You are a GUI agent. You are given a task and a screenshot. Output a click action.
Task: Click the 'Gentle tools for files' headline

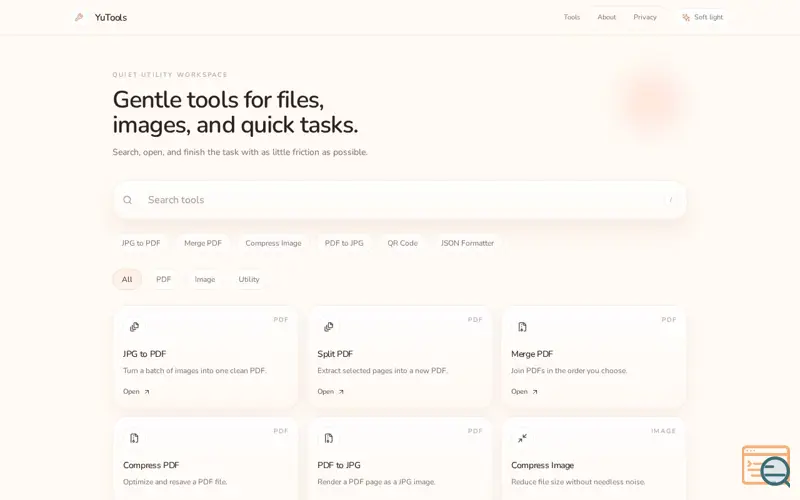point(235,112)
